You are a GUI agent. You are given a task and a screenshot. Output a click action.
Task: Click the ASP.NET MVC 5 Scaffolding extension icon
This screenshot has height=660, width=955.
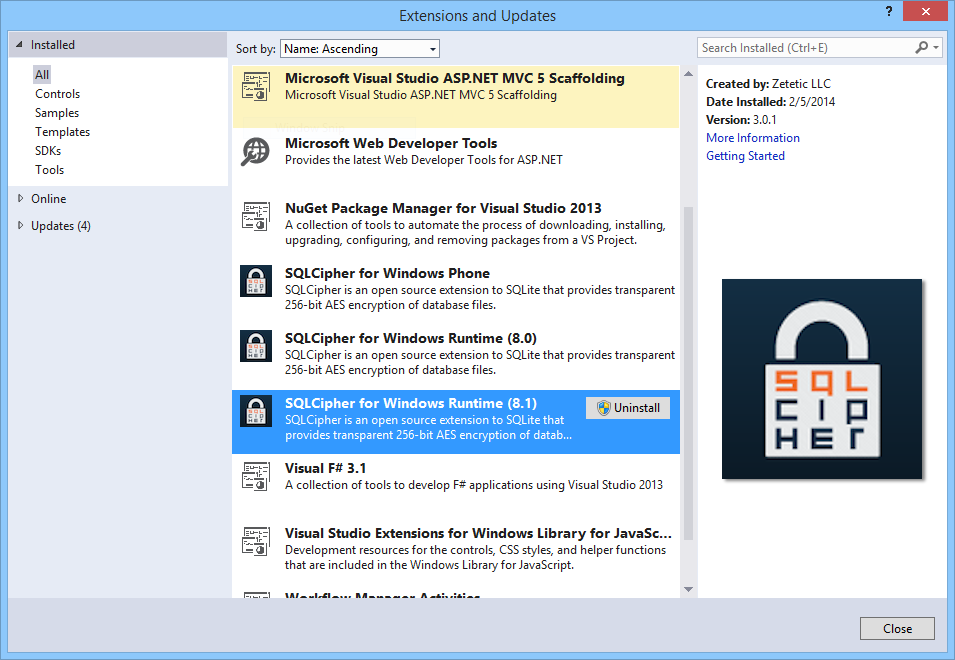pos(256,86)
